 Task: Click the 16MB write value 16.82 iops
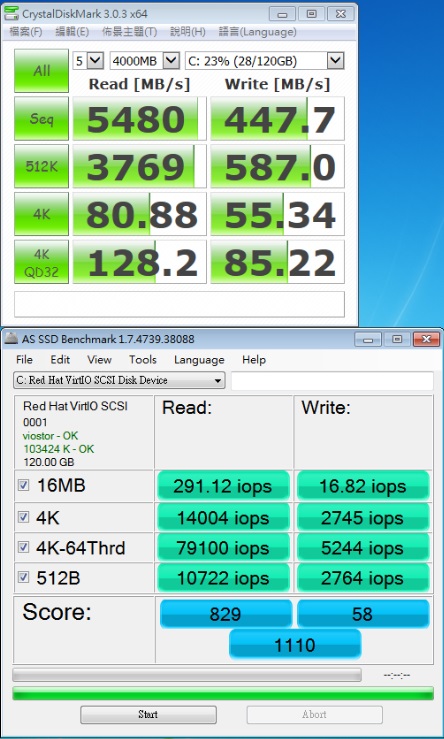[363, 486]
